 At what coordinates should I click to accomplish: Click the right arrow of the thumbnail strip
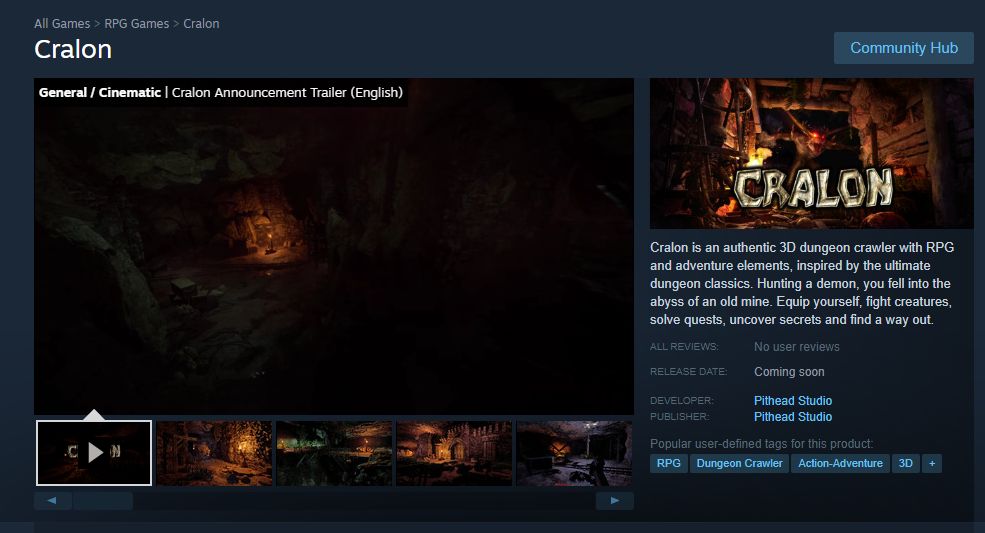[614, 500]
